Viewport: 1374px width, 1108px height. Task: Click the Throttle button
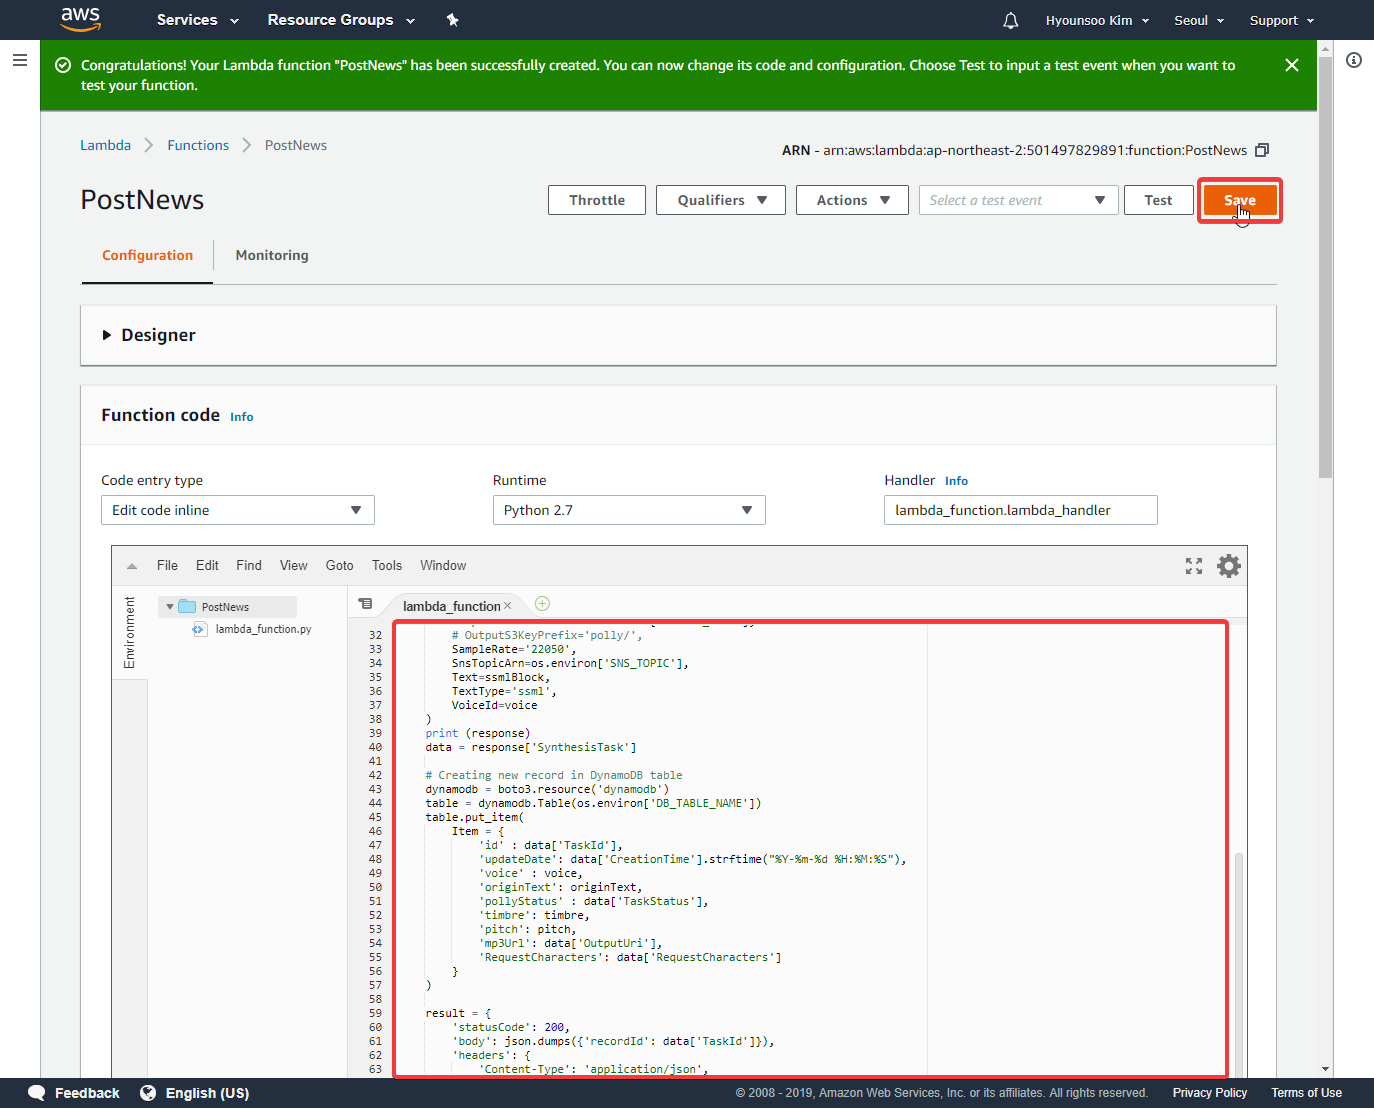click(x=597, y=200)
